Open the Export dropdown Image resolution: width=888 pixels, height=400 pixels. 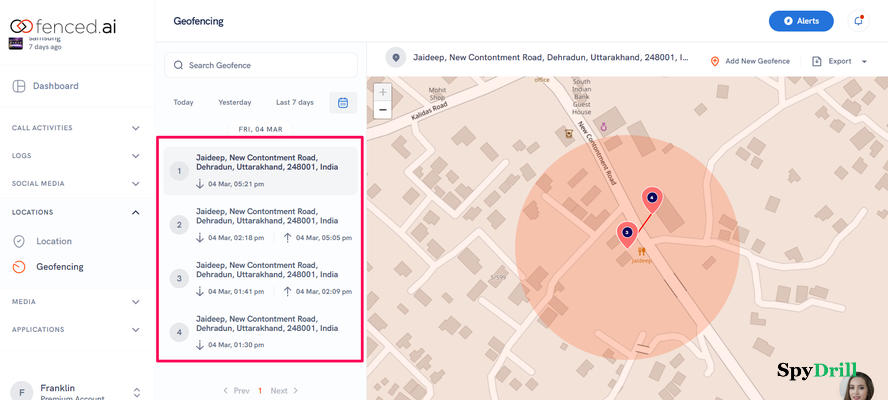pyautogui.click(x=839, y=61)
